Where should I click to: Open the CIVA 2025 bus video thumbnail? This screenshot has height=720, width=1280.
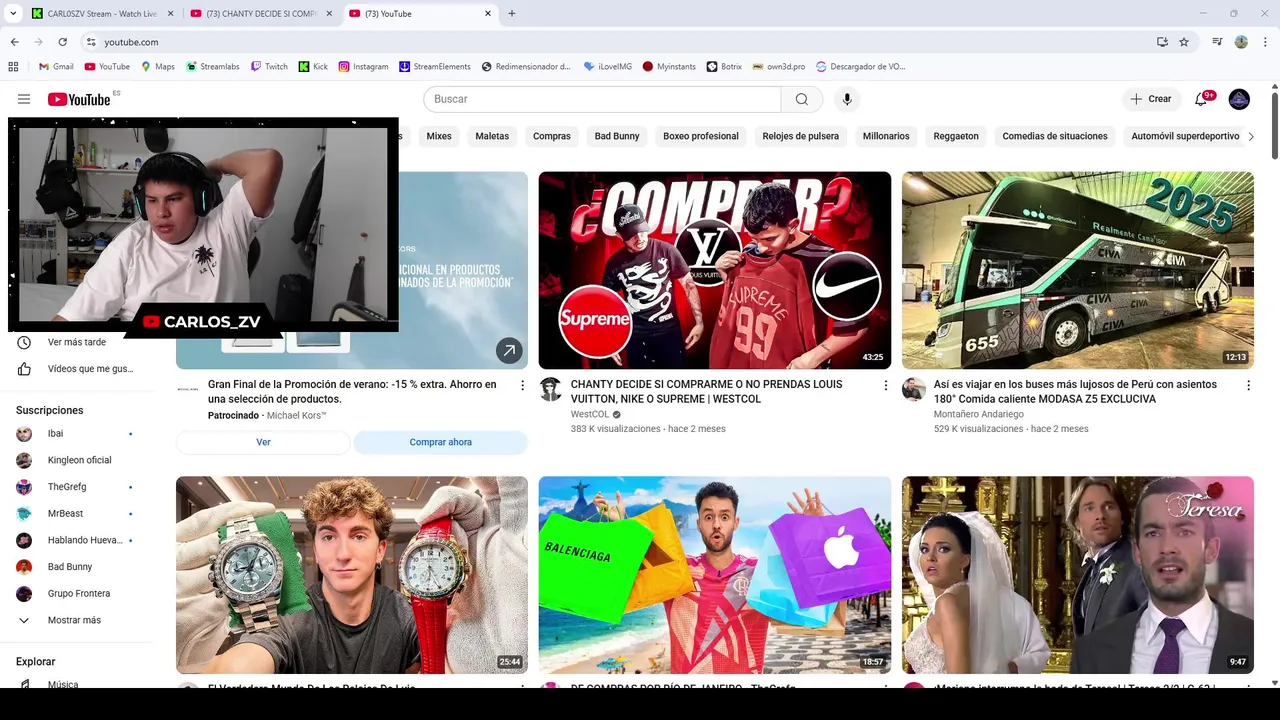pyautogui.click(x=1078, y=270)
